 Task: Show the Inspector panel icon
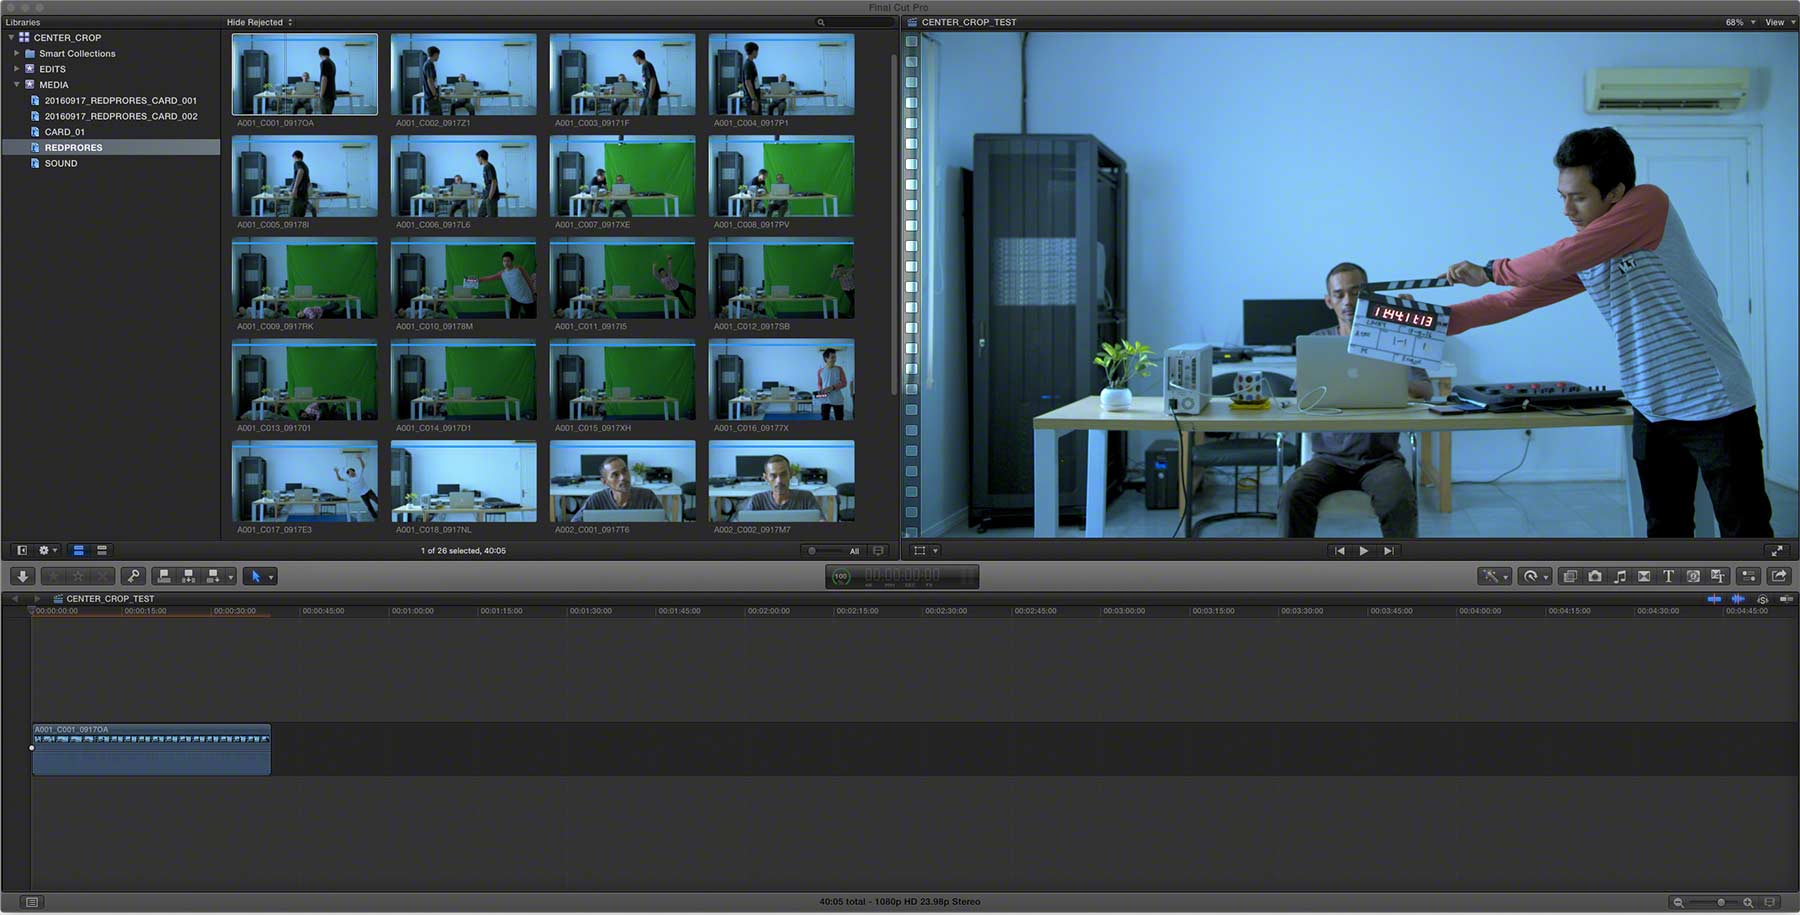coord(1748,576)
